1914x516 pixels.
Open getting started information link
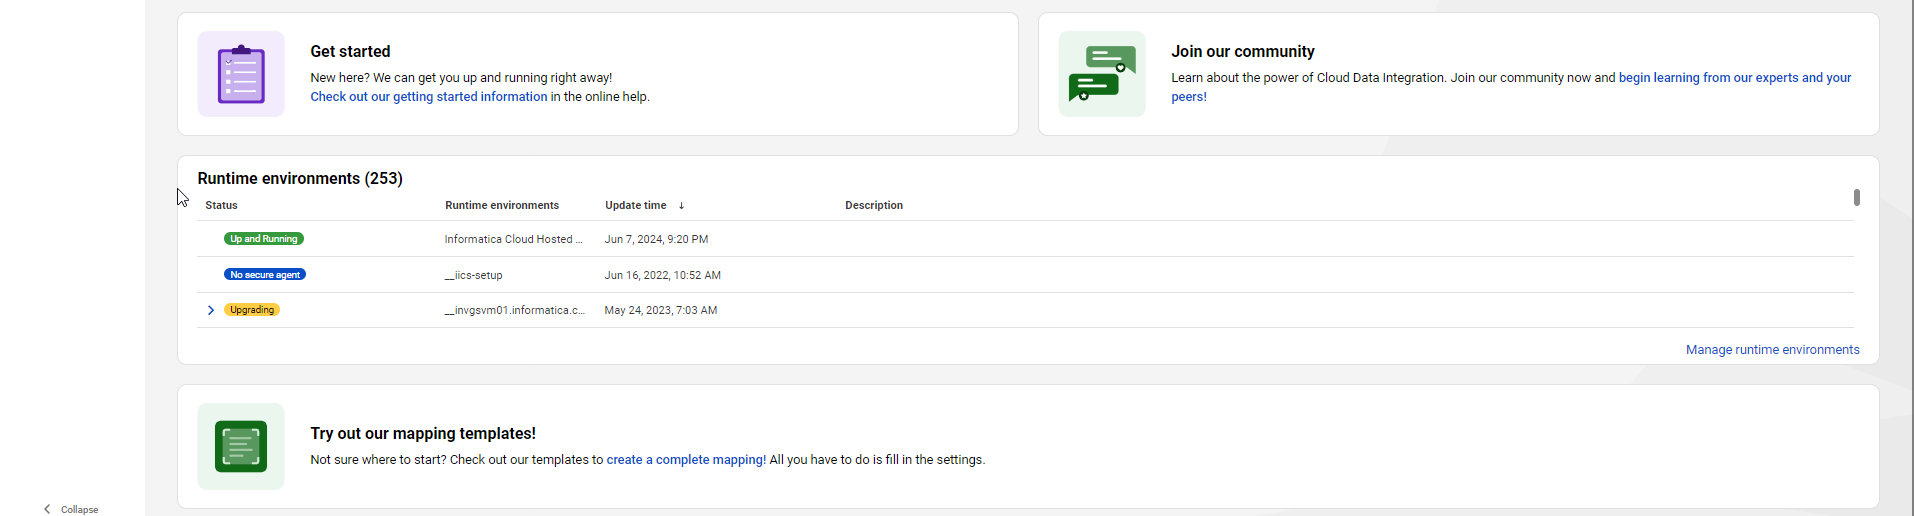click(429, 97)
